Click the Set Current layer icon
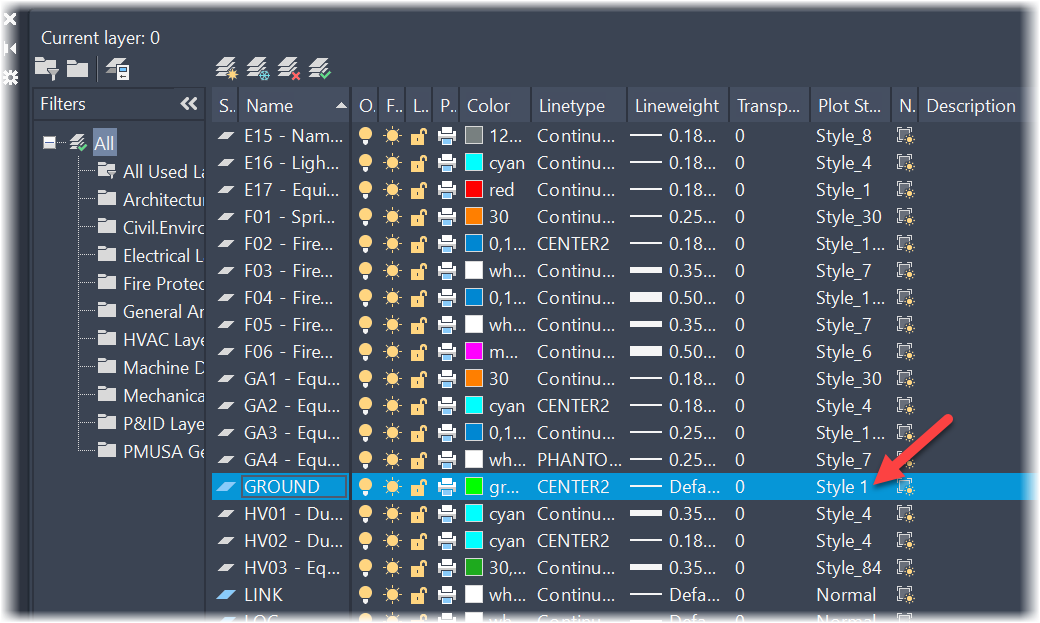The width and height of the screenshot is (1040, 623). pyautogui.click(x=320, y=68)
